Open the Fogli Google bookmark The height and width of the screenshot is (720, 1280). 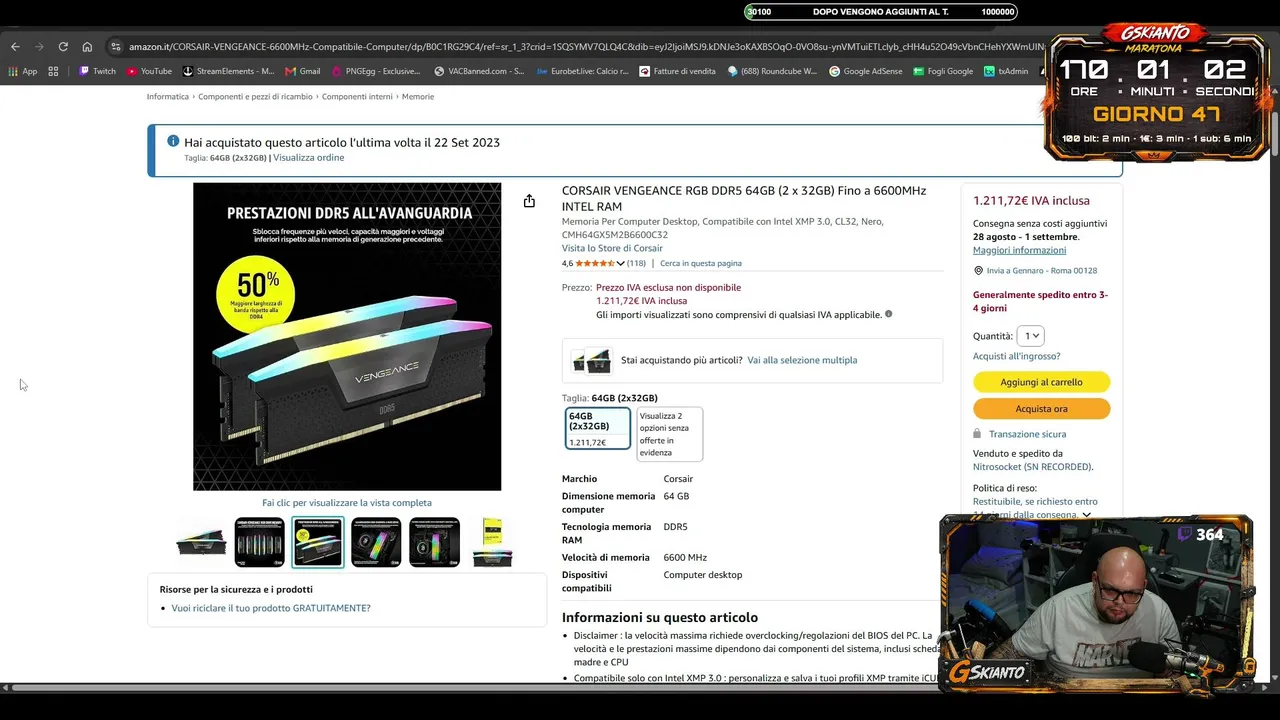(943, 71)
